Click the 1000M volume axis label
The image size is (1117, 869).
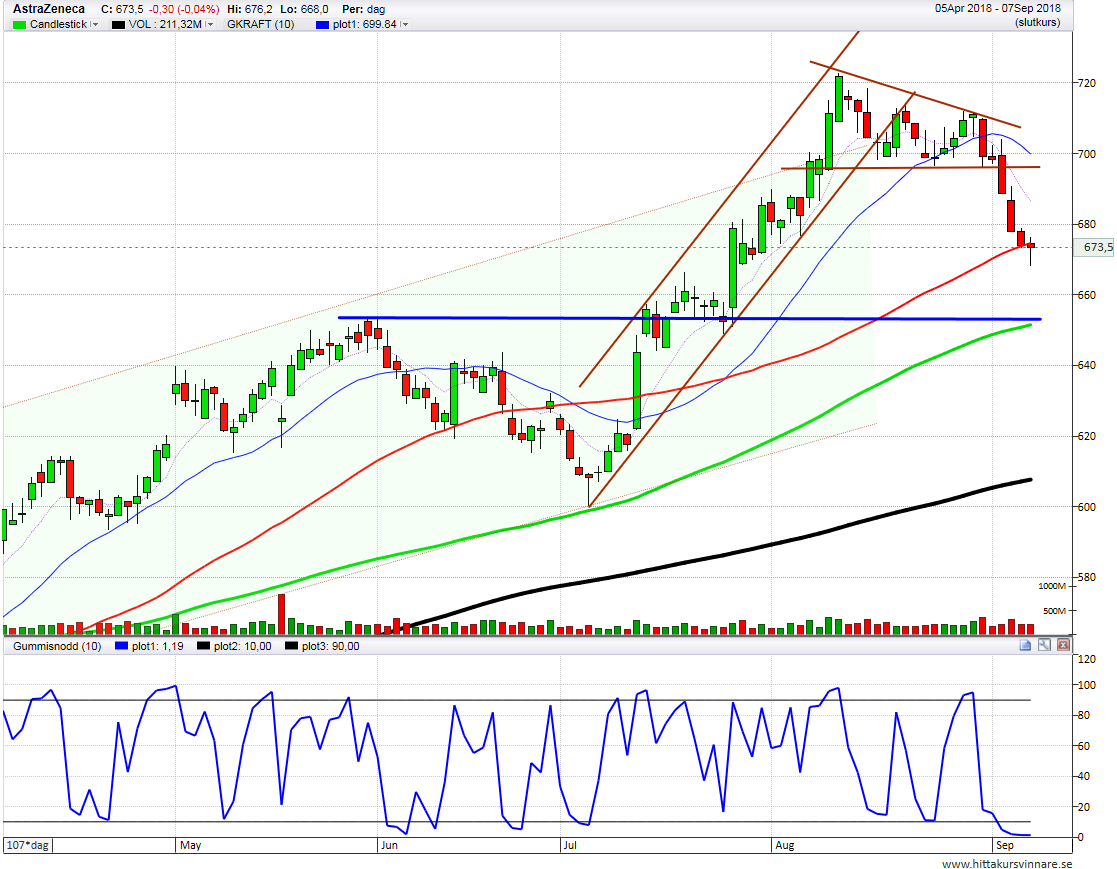click(1052, 586)
